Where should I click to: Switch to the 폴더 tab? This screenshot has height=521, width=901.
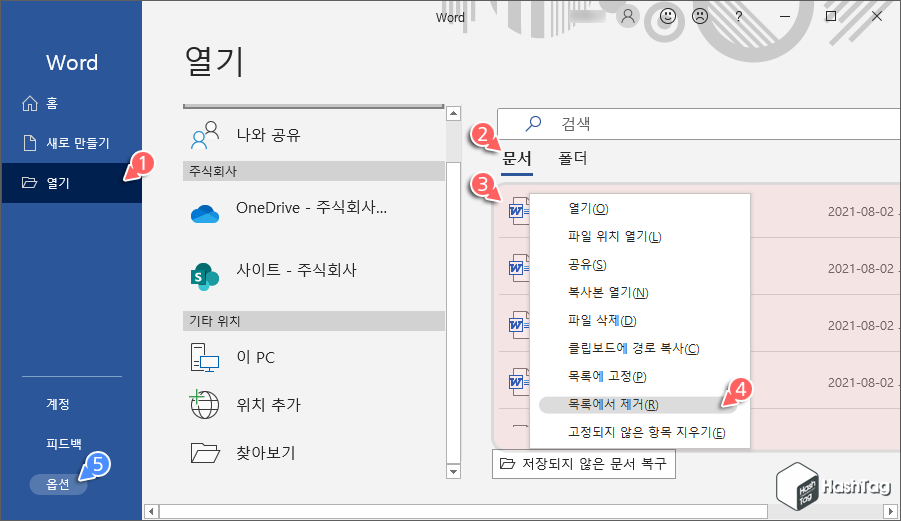click(572, 158)
